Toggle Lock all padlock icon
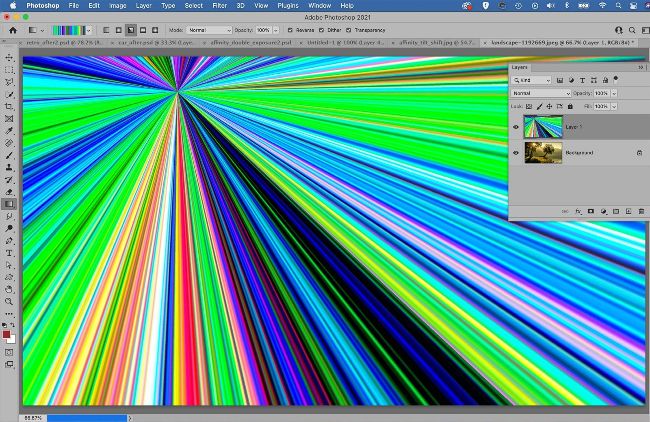 pyautogui.click(x=570, y=107)
